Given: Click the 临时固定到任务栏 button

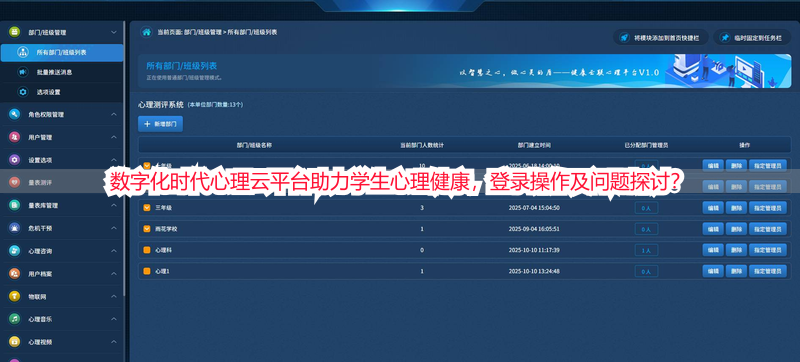Looking at the screenshot, I should point(752,38).
